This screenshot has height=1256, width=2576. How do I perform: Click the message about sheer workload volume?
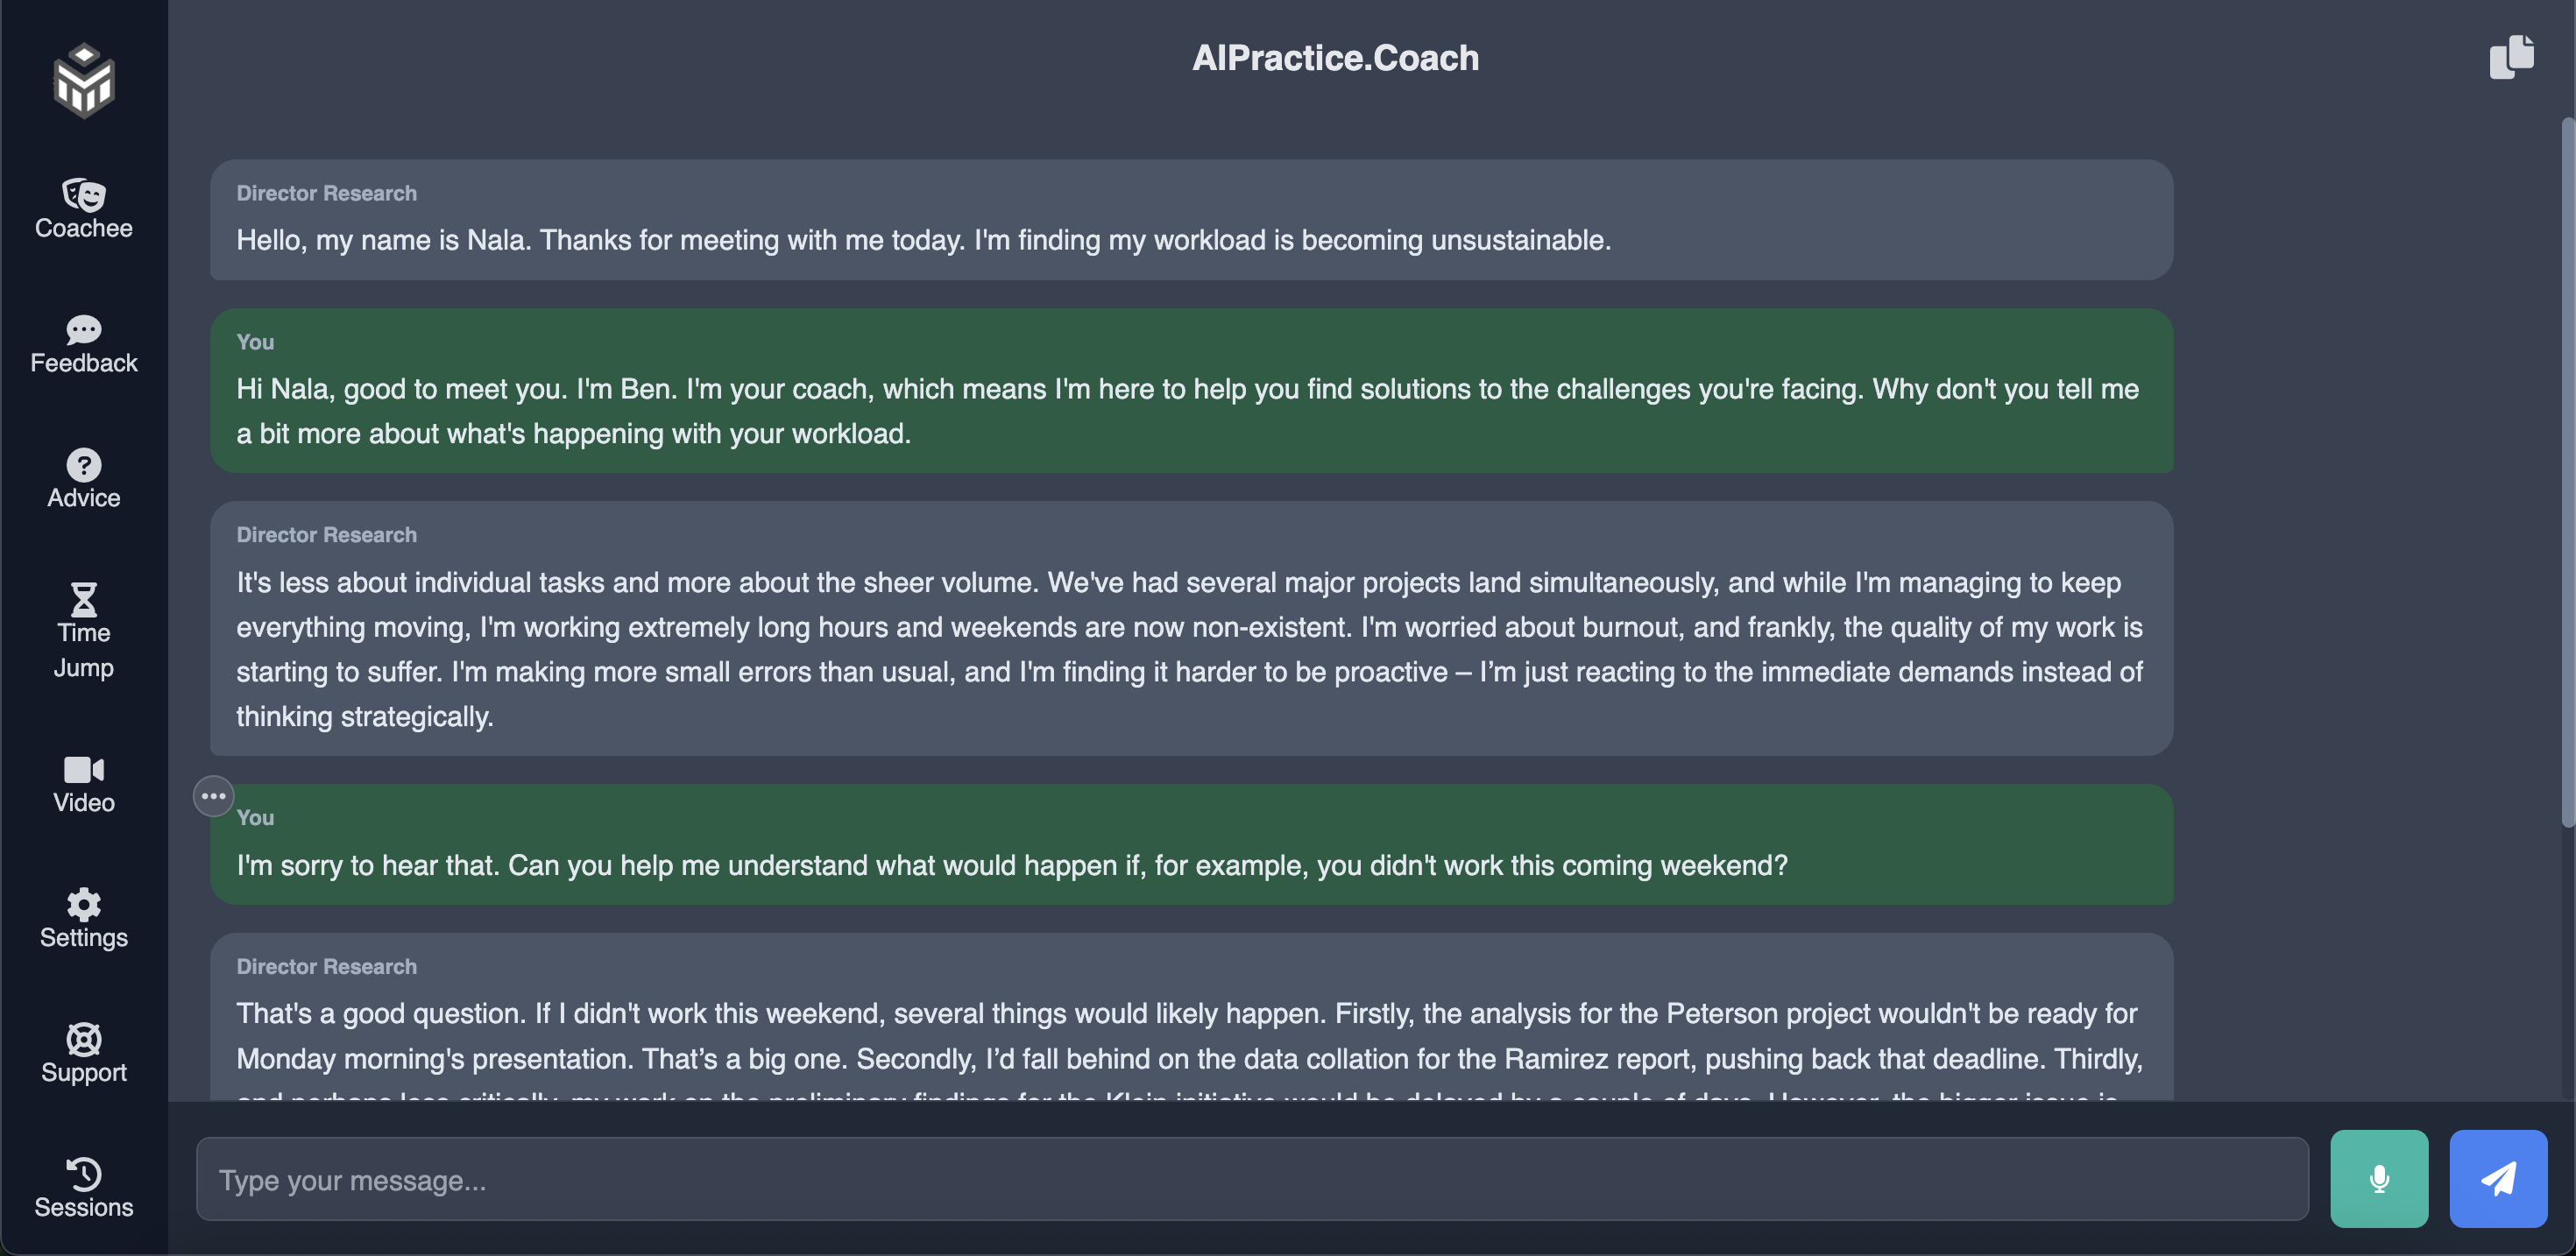pos(1190,628)
